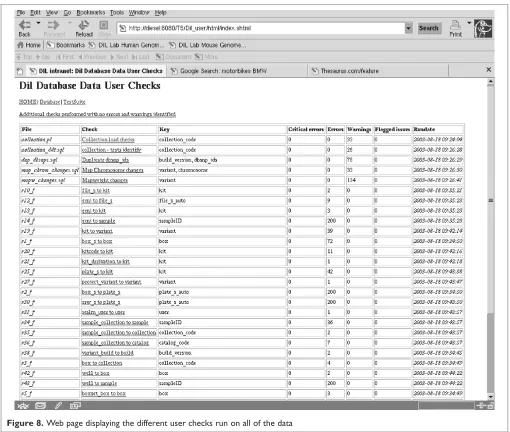
Task: Open the Bookmarks menu in menu bar
Action: (x=91, y=13)
